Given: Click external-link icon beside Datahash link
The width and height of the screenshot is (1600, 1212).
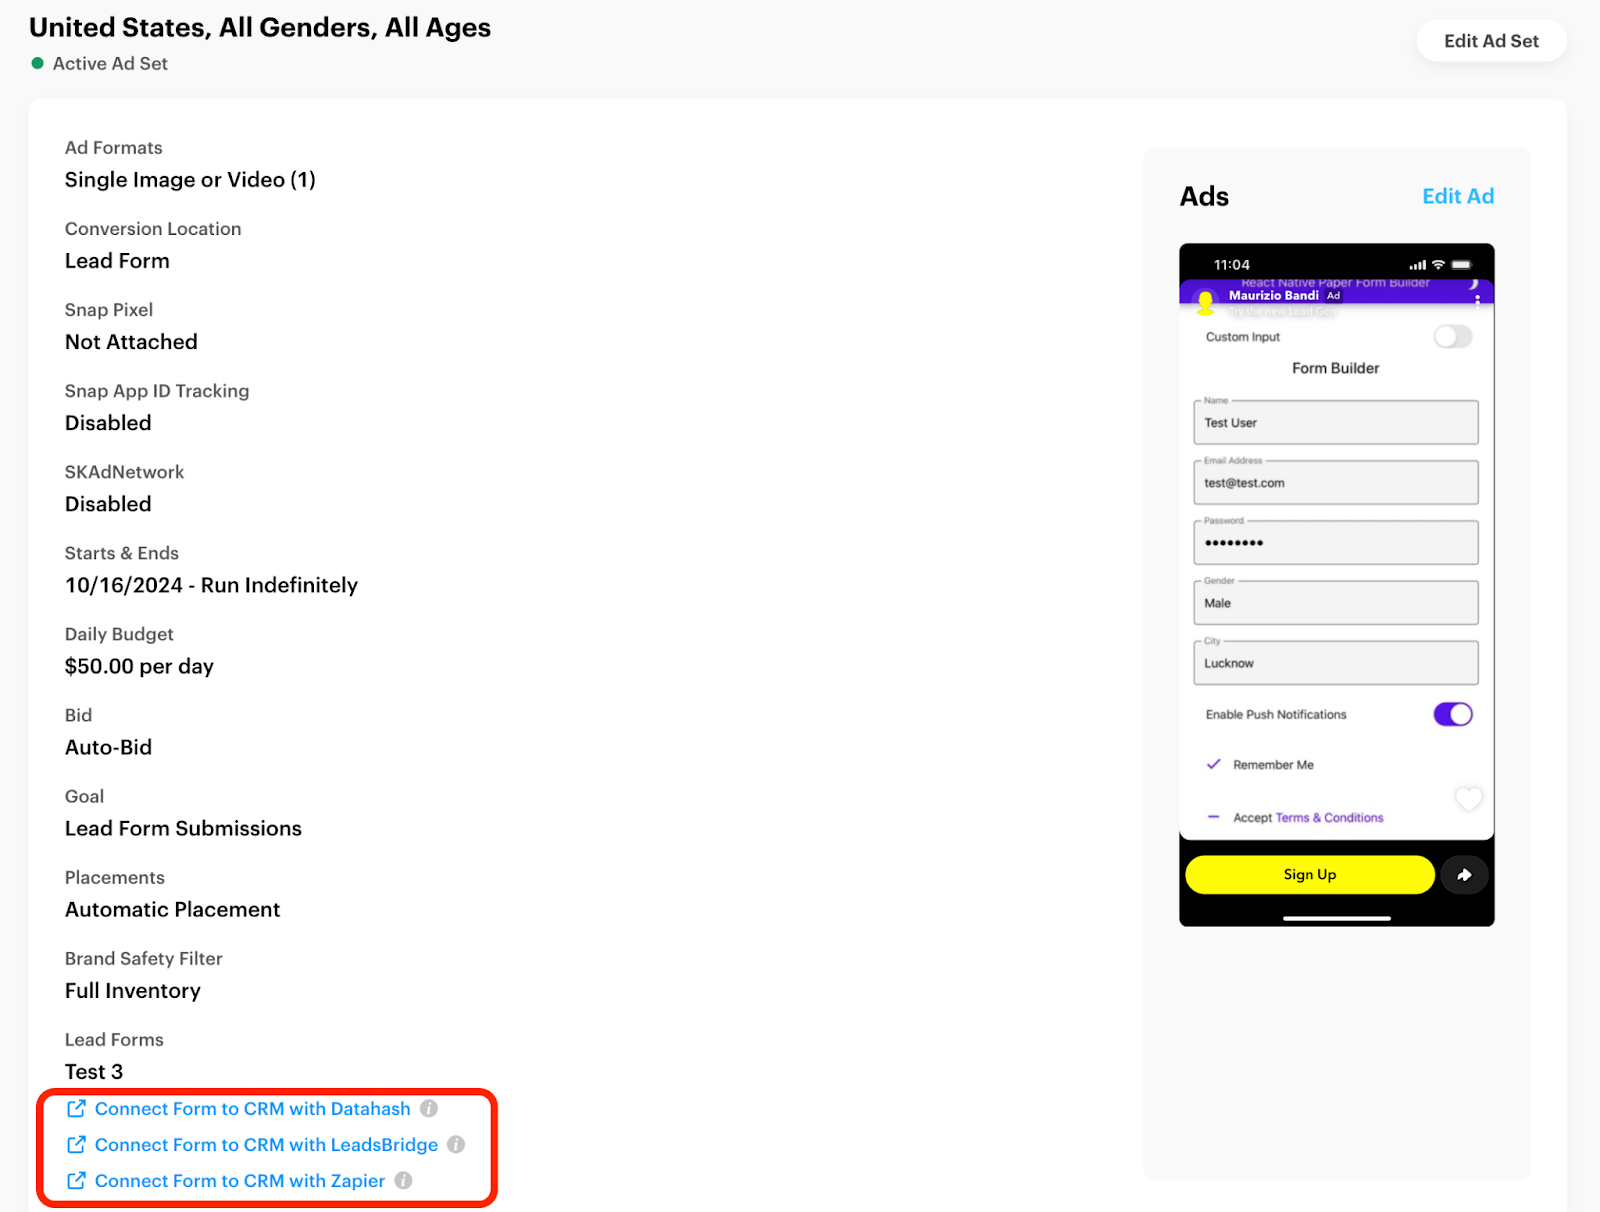Looking at the screenshot, I should [76, 1108].
